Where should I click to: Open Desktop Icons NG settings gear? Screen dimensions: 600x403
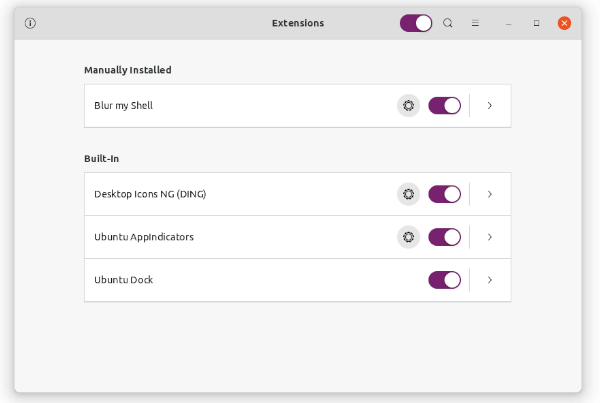point(408,194)
